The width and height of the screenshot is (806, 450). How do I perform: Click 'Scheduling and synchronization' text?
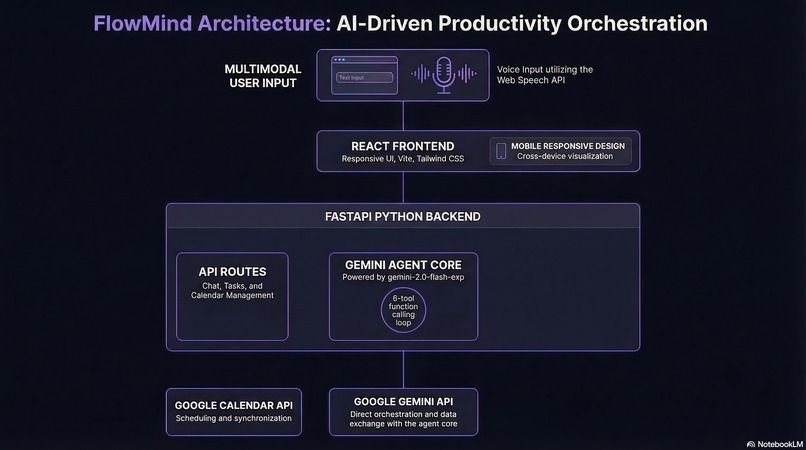click(233, 419)
